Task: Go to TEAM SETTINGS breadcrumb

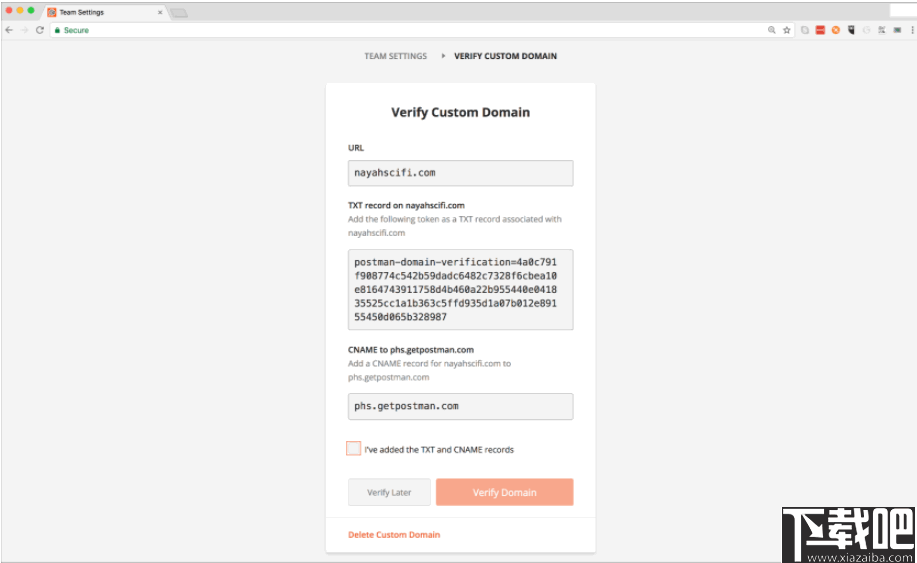Action: [395, 56]
